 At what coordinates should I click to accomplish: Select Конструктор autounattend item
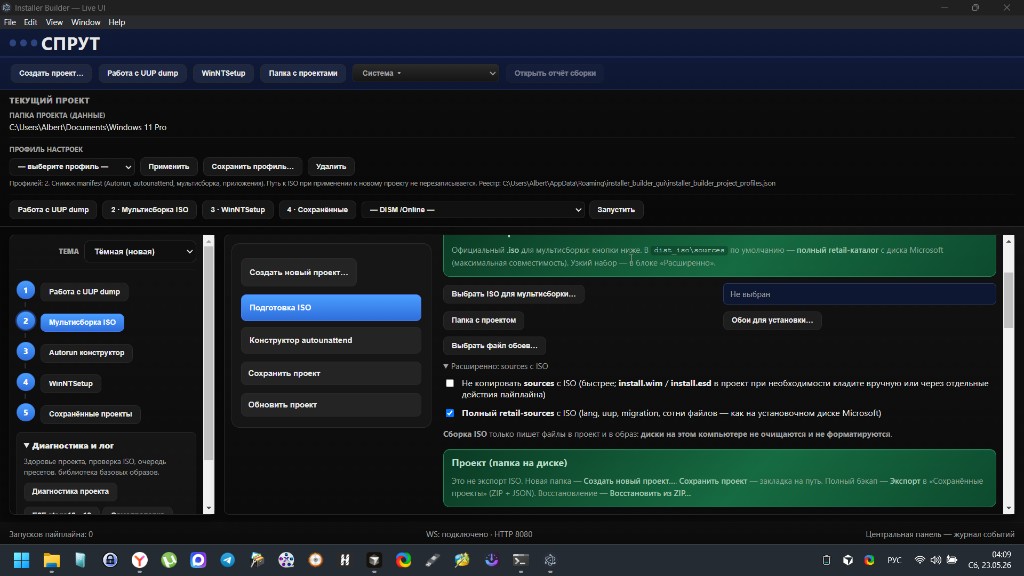[331, 340]
